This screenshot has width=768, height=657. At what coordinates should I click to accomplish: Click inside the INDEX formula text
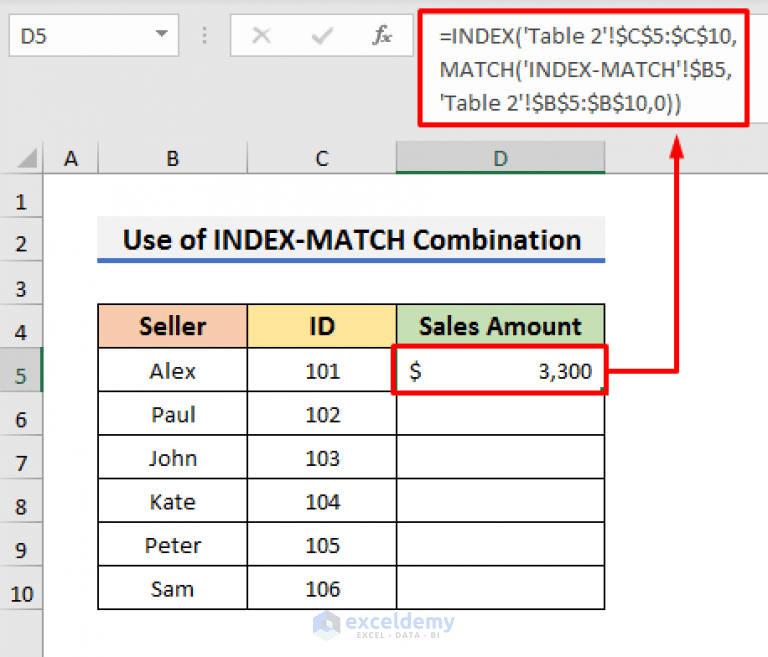tap(586, 68)
